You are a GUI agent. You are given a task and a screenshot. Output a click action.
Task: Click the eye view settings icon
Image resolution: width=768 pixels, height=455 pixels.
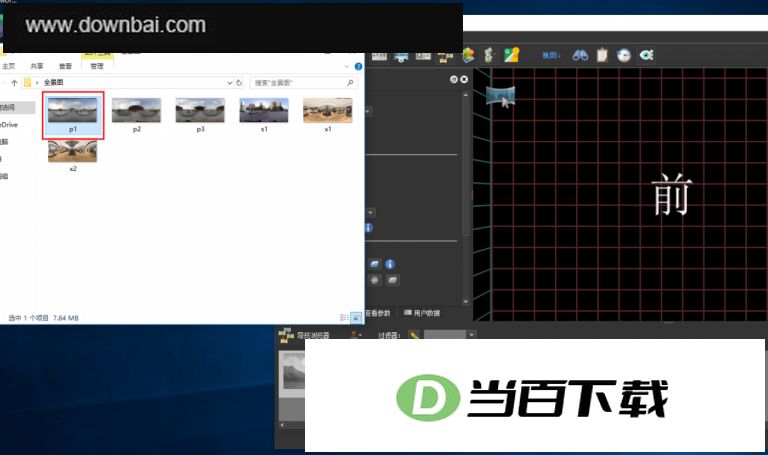coord(646,55)
